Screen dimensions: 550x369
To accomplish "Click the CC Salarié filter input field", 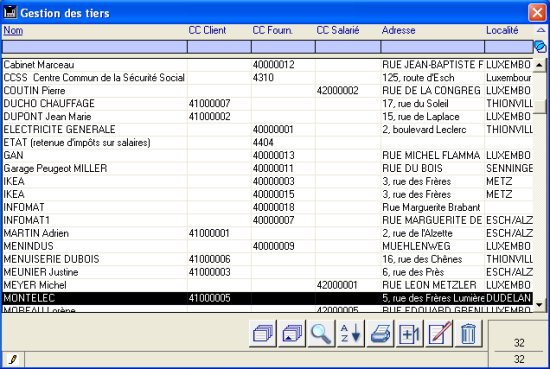I will [x=348, y=47].
